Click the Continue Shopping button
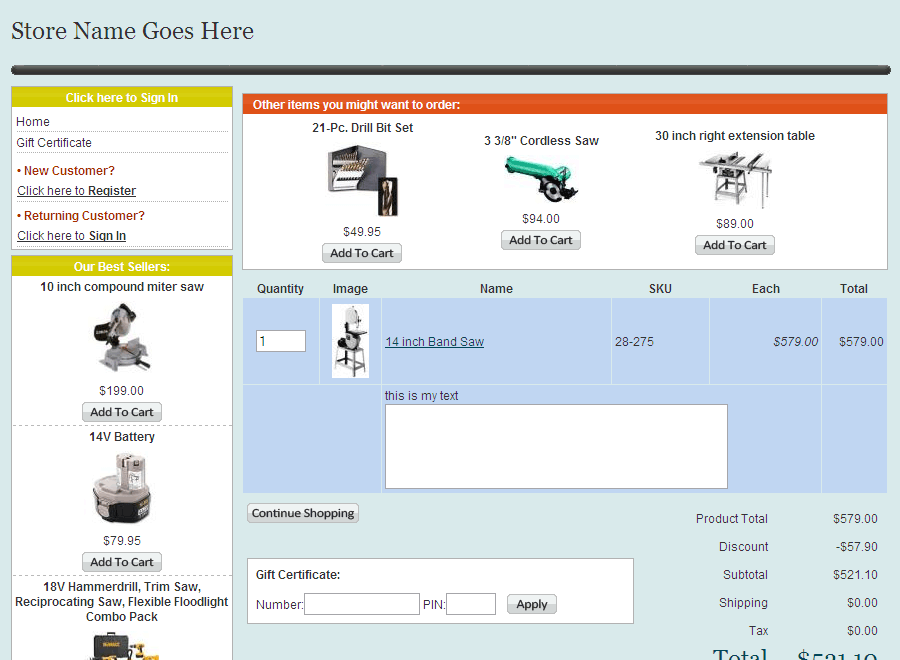Image resolution: width=900 pixels, height=660 pixels. pos(302,513)
